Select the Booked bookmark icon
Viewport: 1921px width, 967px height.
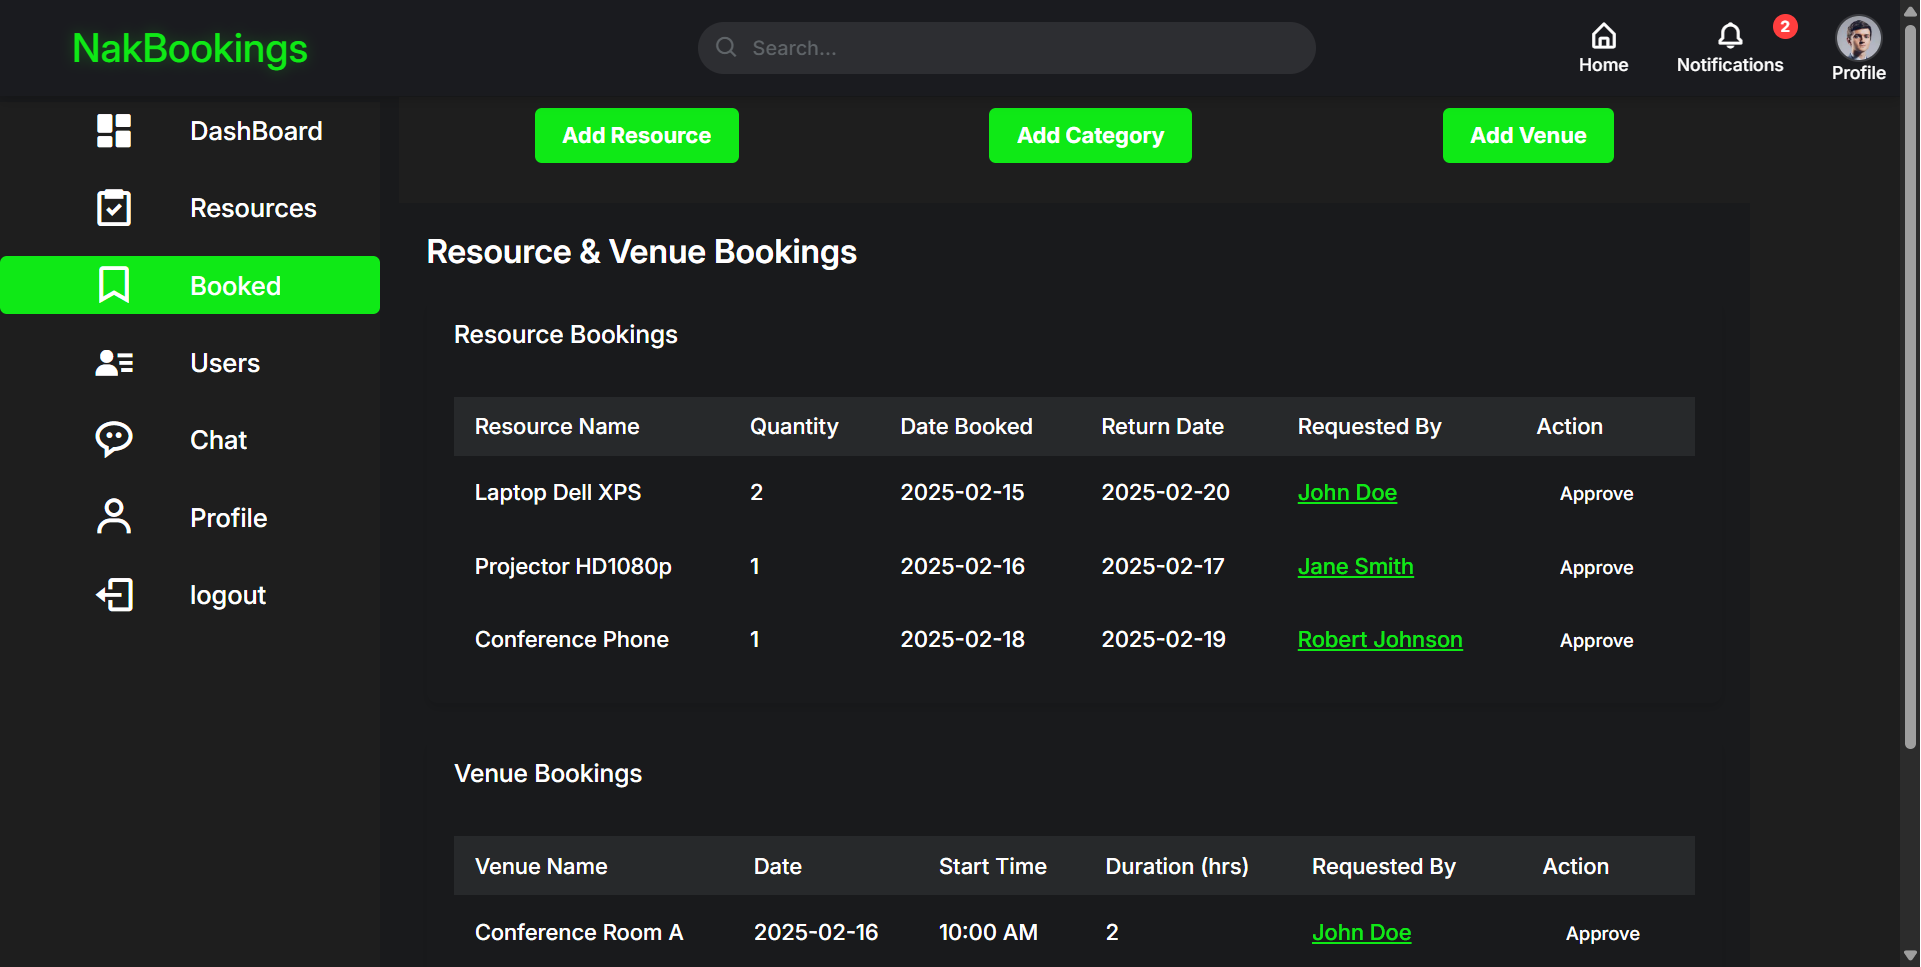click(x=113, y=285)
